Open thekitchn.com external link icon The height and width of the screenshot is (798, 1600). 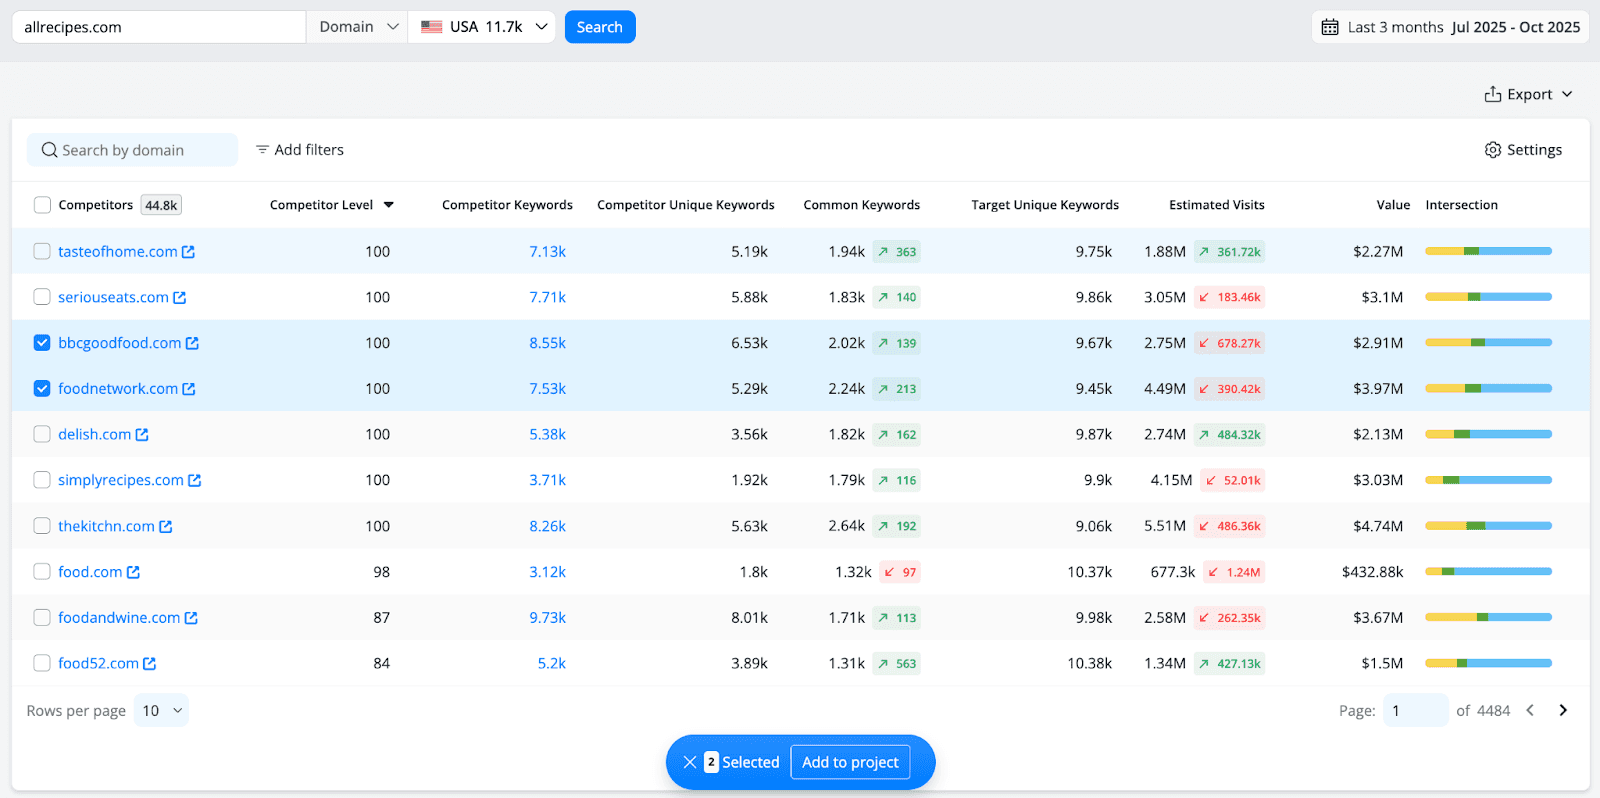point(166,527)
